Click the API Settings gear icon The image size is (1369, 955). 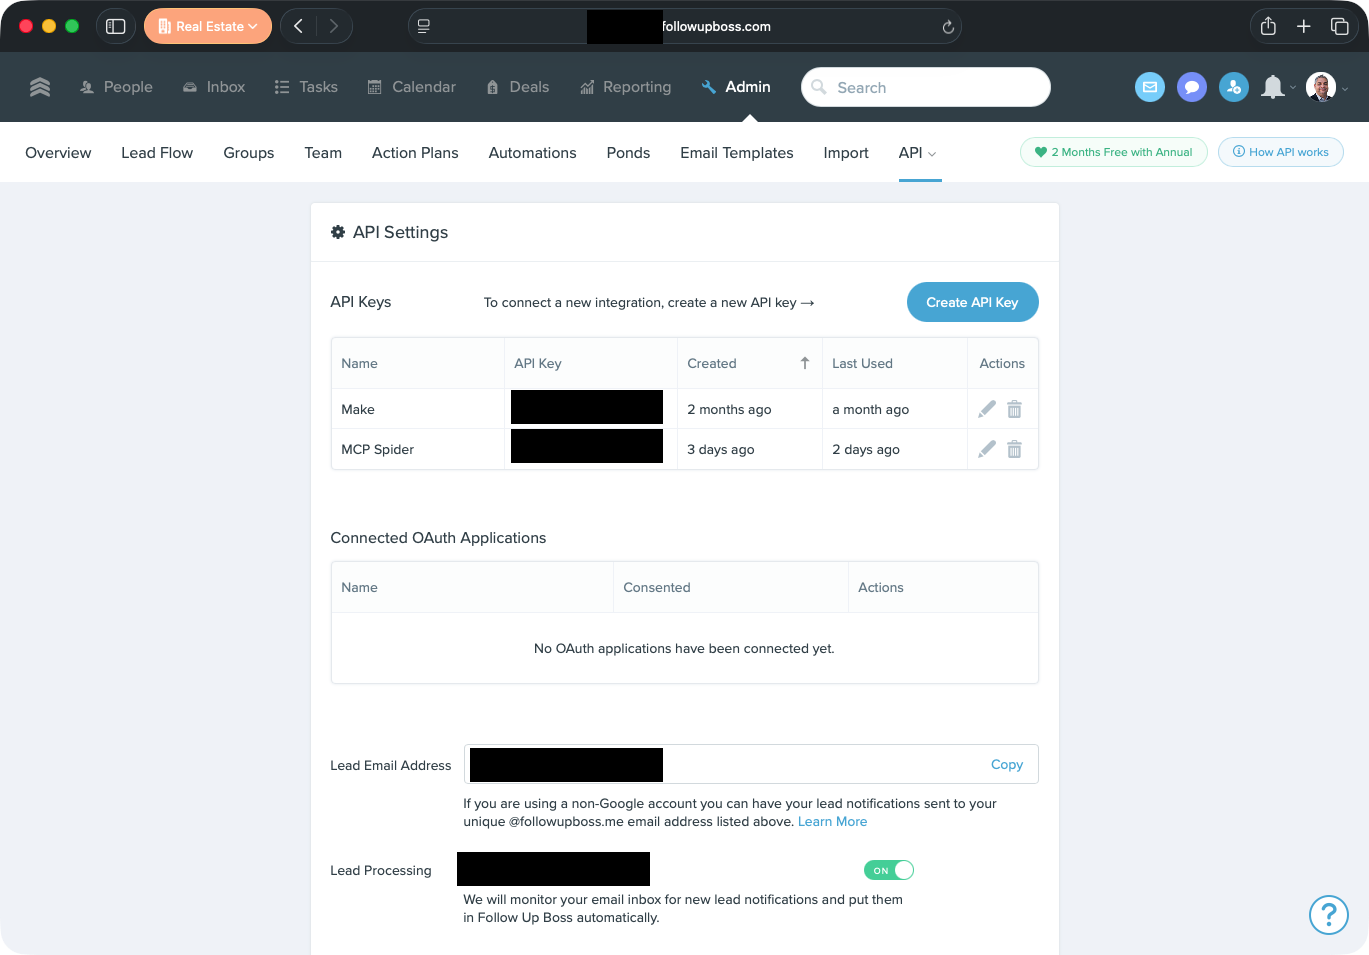coord(338,231)
